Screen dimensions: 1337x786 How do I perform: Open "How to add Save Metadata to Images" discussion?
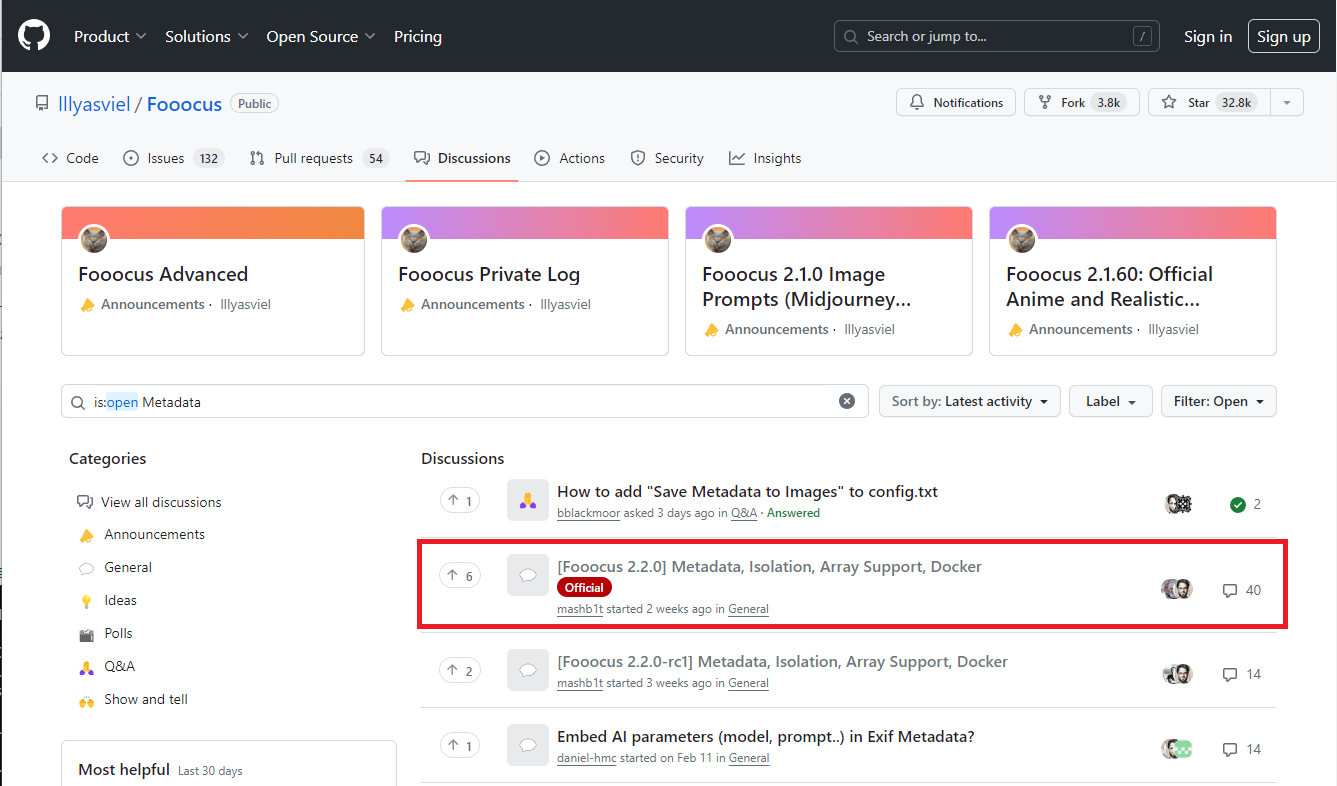tap(747, 491)
